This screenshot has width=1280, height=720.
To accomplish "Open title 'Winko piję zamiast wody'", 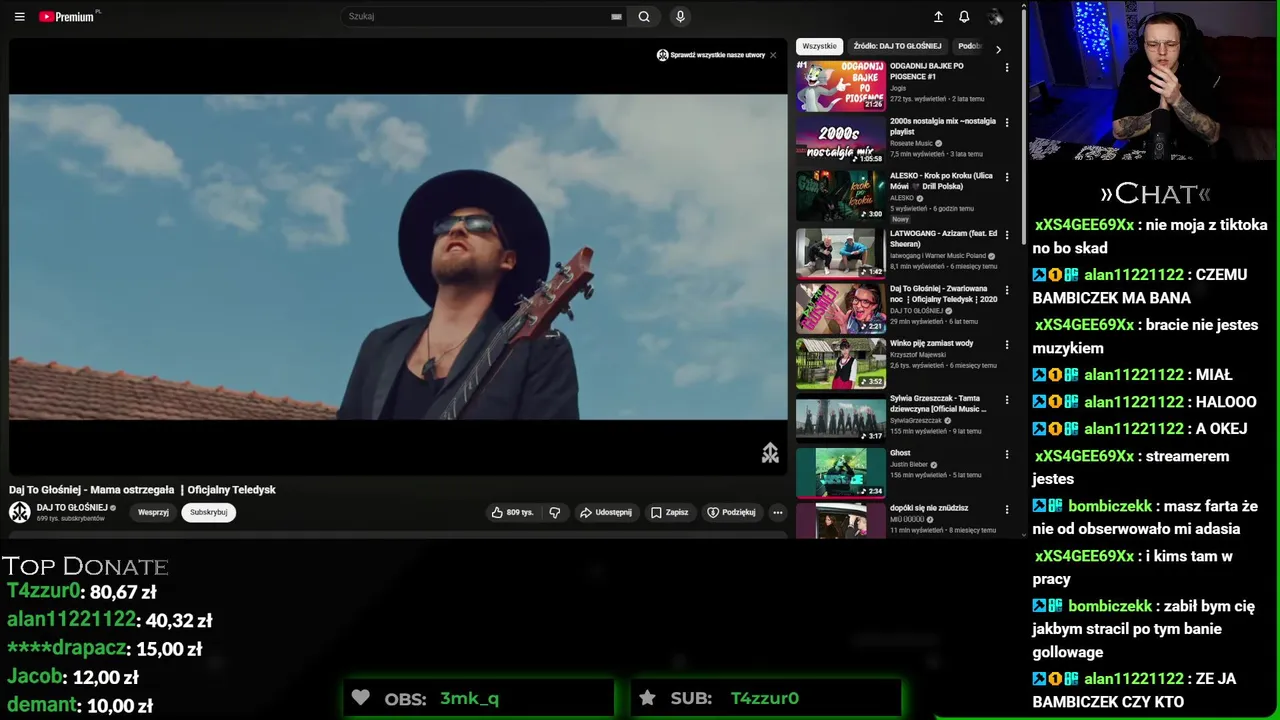I will pyautogui.click(x=932, y=343).
